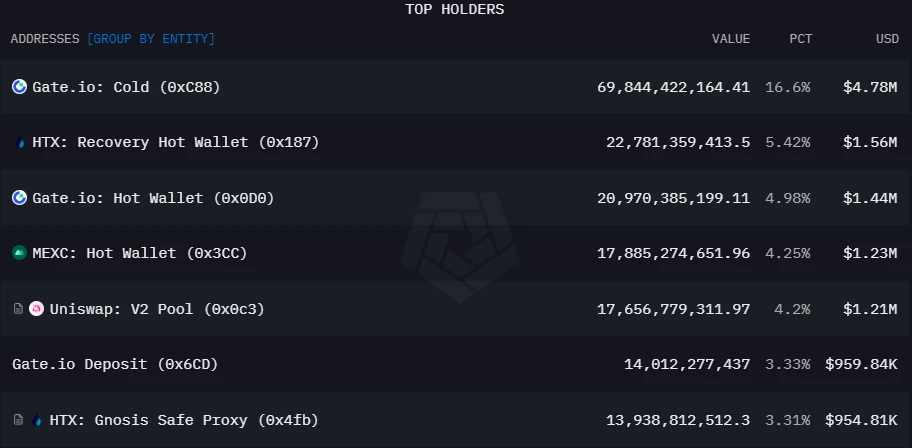The height and width of the screenshot is (448, 912).
Task: Click the Uniswap unicorn logo icon
Action: coord(37,309)
